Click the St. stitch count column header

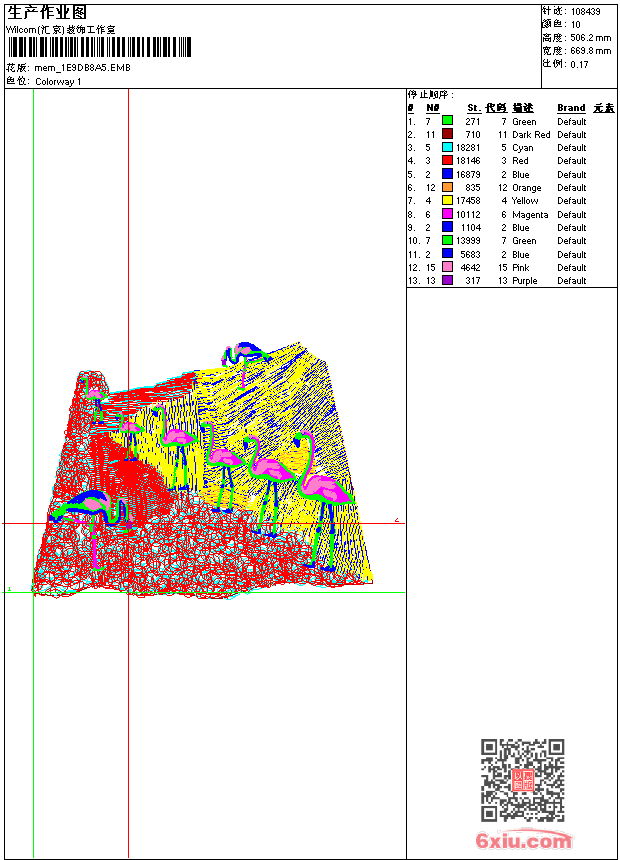(x=473, y=108)
